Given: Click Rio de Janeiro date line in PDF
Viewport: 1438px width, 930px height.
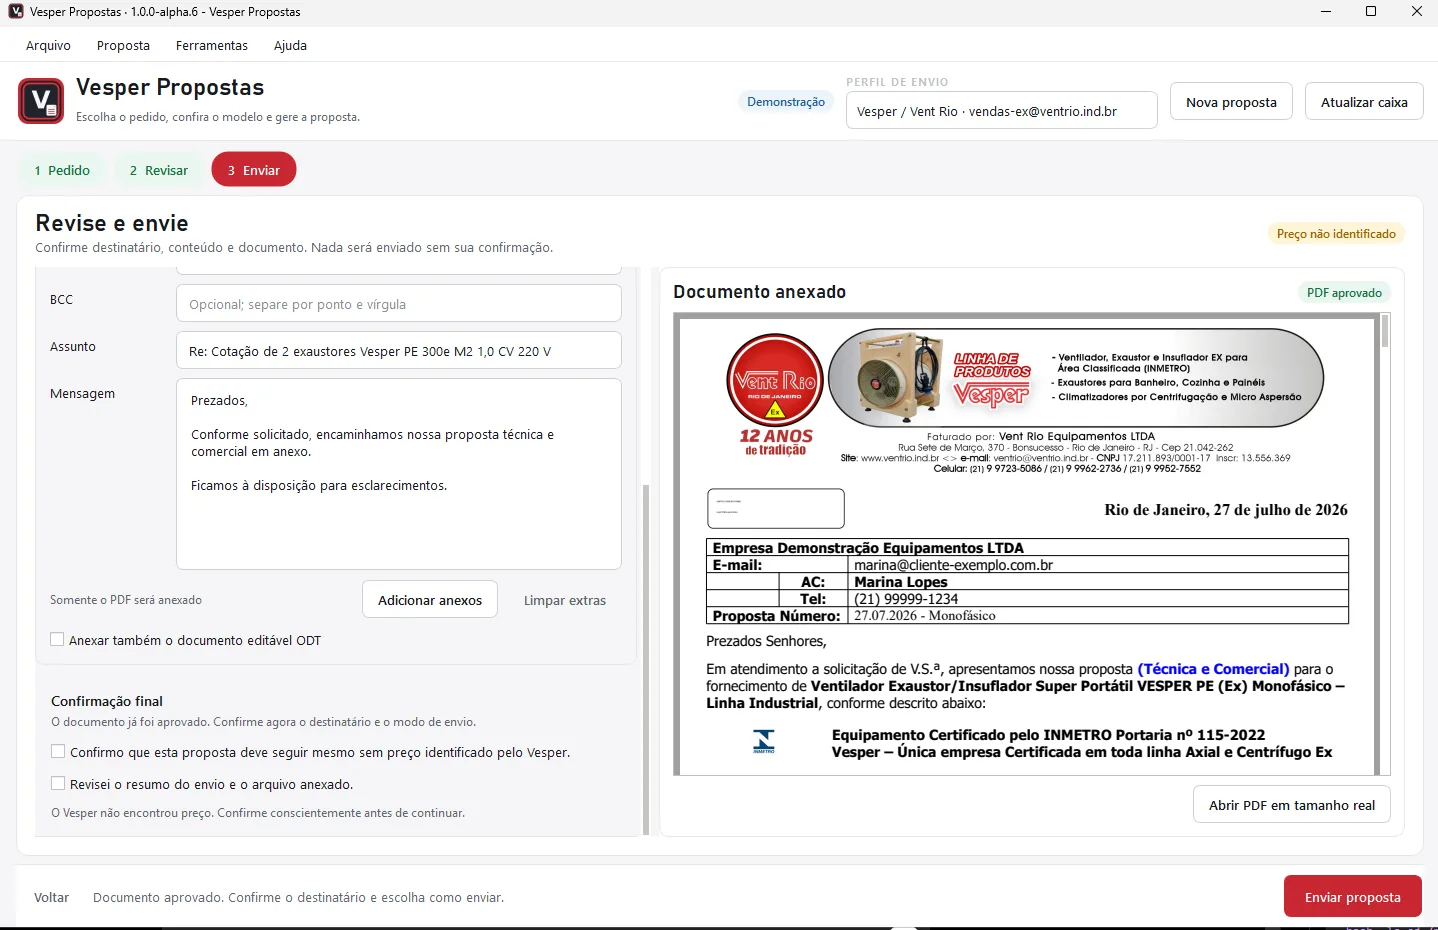Looking at the screenshot, I should point(1226,510).
